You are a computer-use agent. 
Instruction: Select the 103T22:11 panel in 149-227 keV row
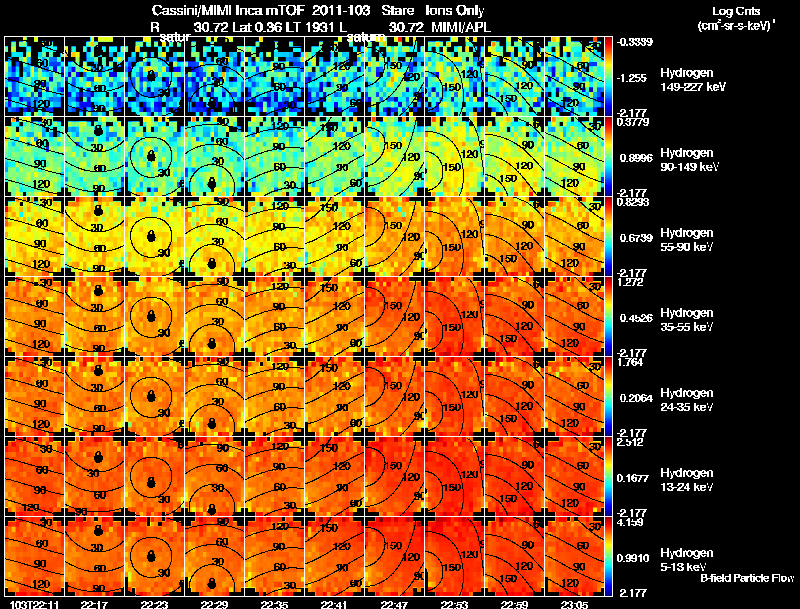[x=34, y=77]
